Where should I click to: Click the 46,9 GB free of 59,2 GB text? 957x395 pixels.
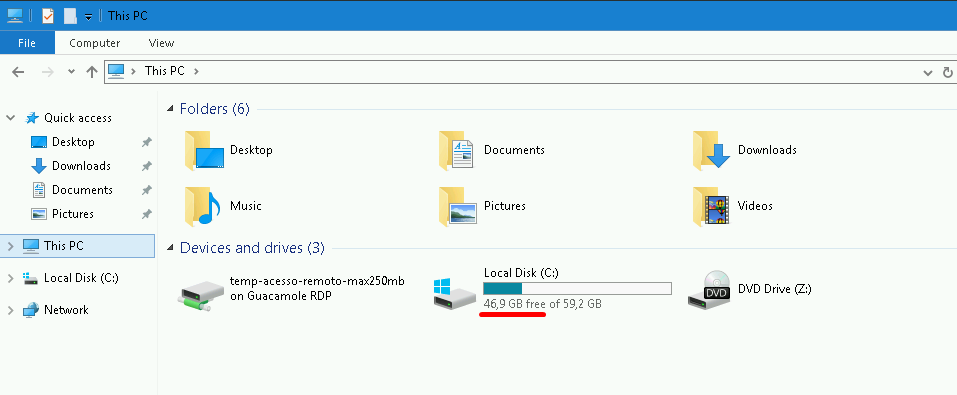click(543, 303)
